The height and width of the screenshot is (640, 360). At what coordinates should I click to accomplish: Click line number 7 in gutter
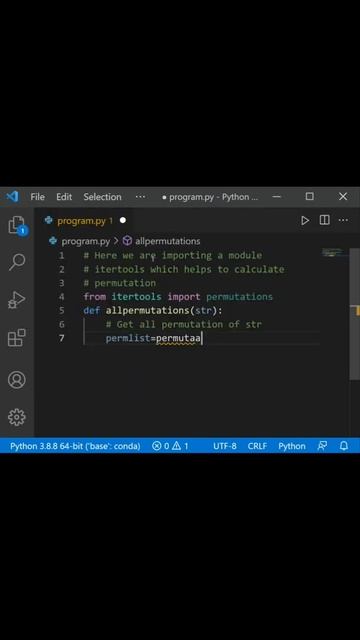click(61, 338)
